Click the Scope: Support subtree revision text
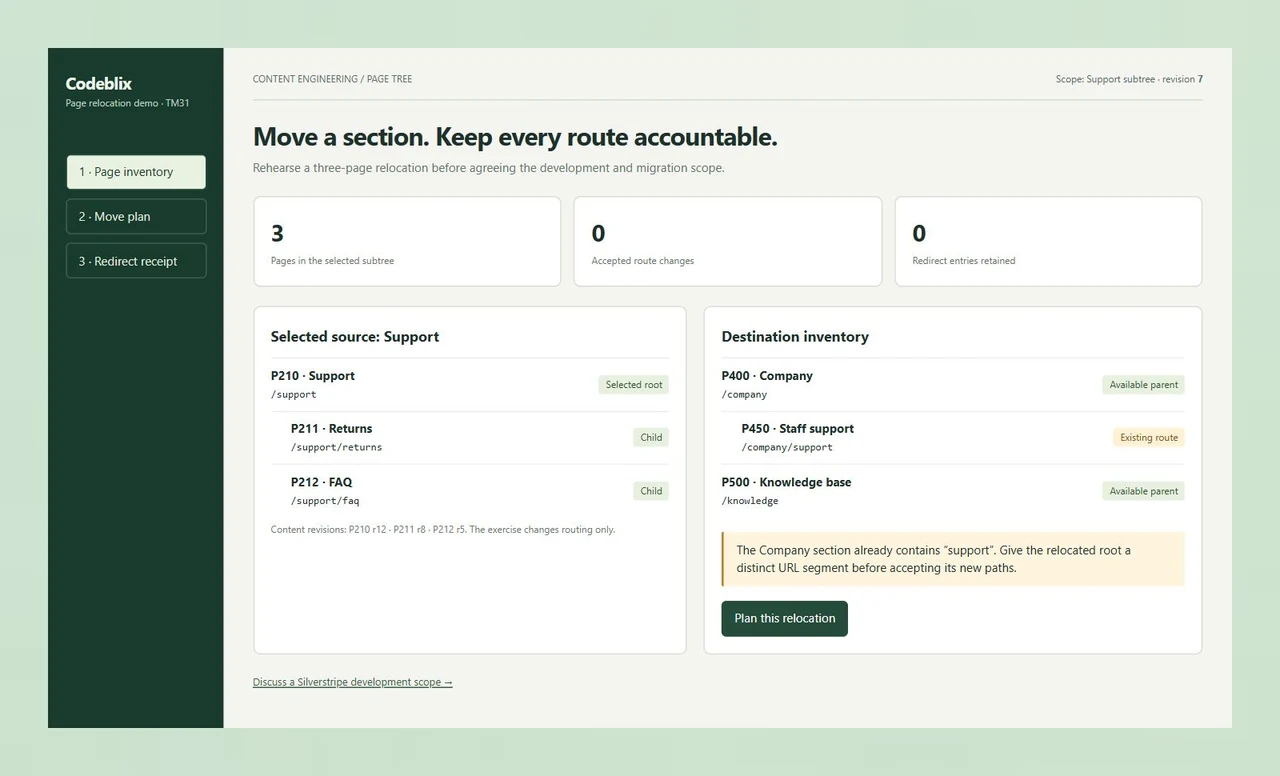The height and width of the screenshot is (776, 1280). coord(1129,79)
